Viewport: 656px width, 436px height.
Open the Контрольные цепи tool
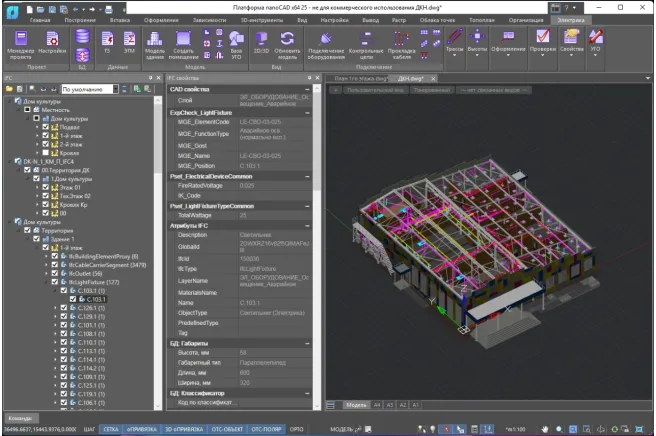pos(365,43)
